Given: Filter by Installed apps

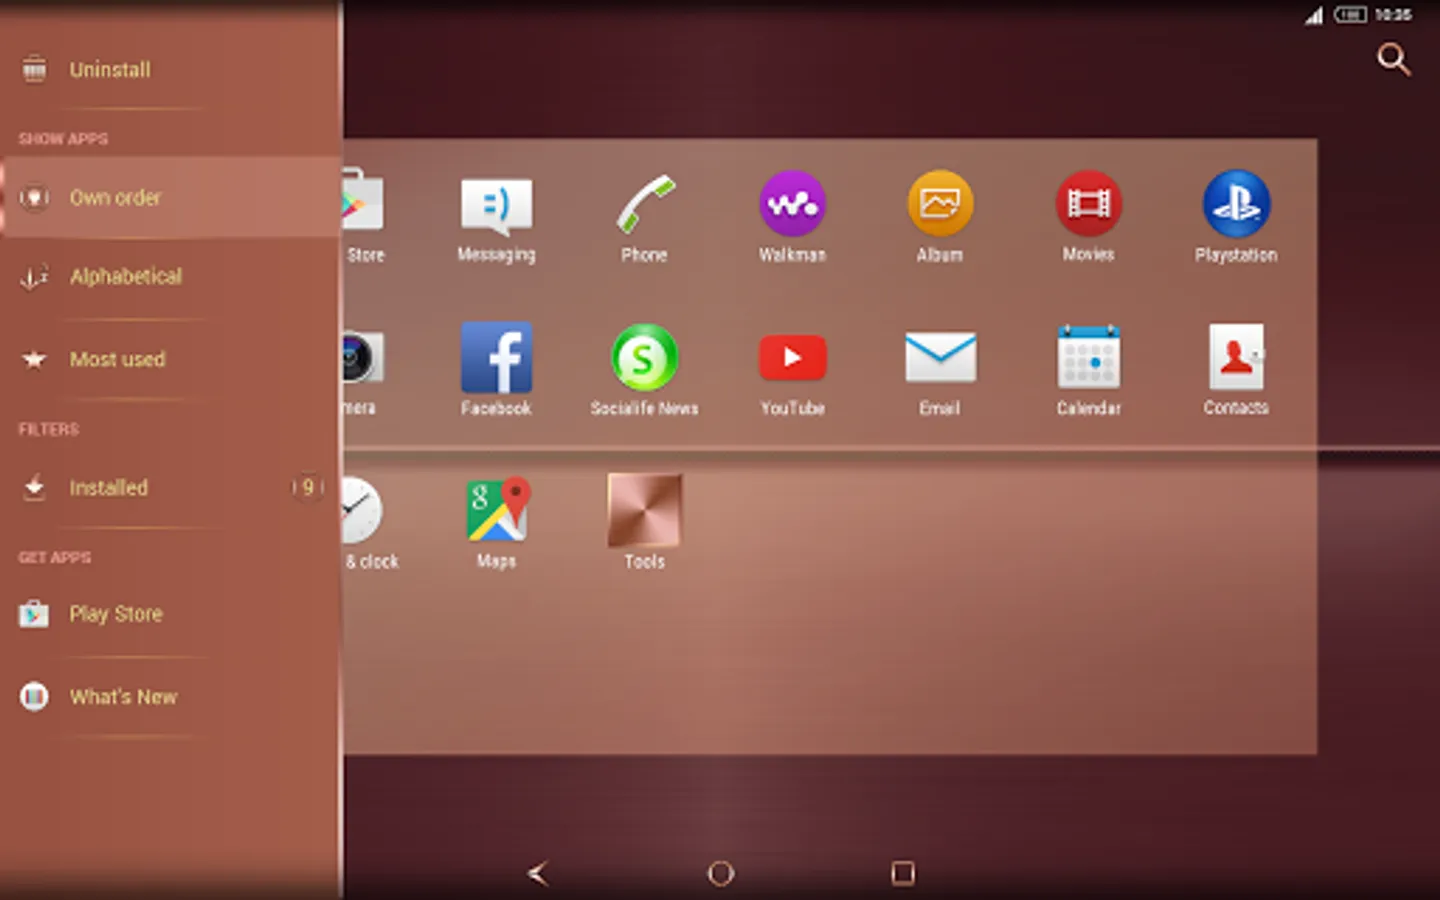Looking at the screenshot, I should (x=170, y=488).
